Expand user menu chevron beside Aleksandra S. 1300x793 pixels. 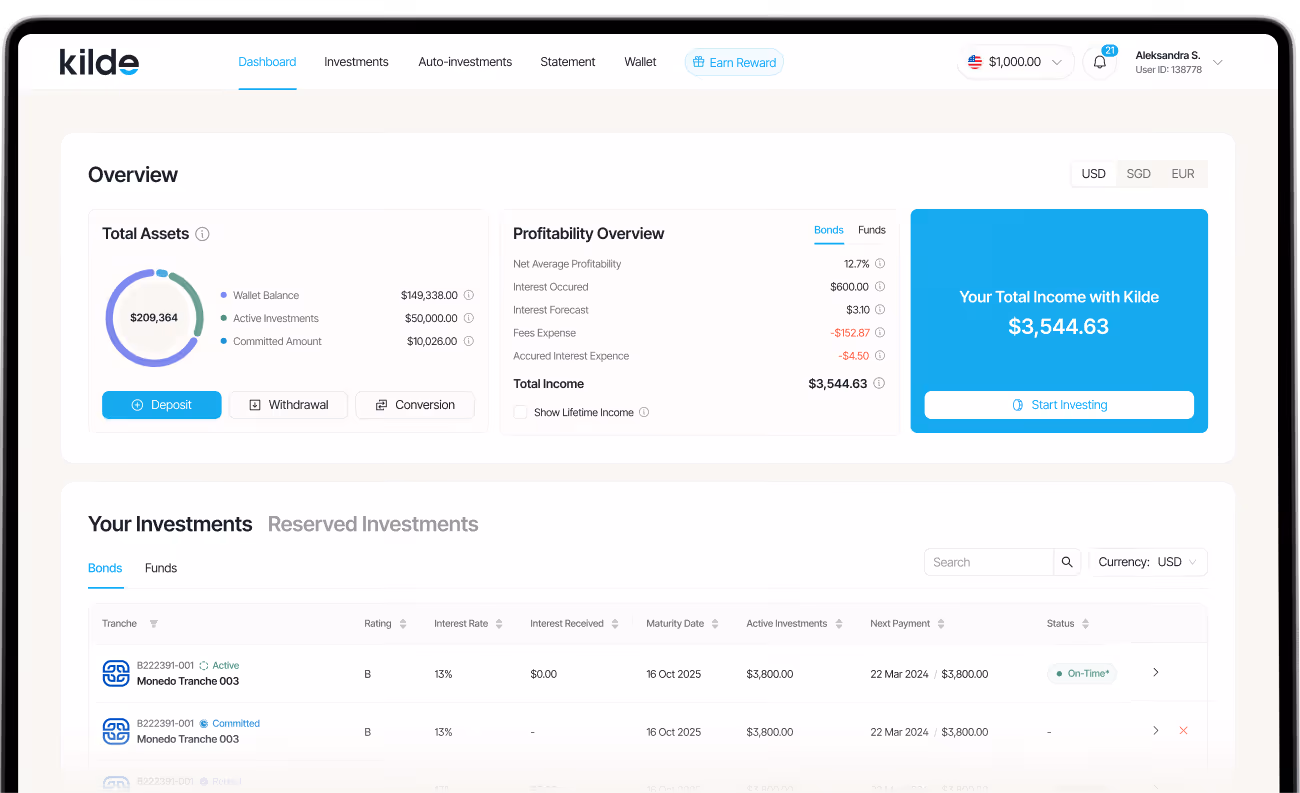1218,62
